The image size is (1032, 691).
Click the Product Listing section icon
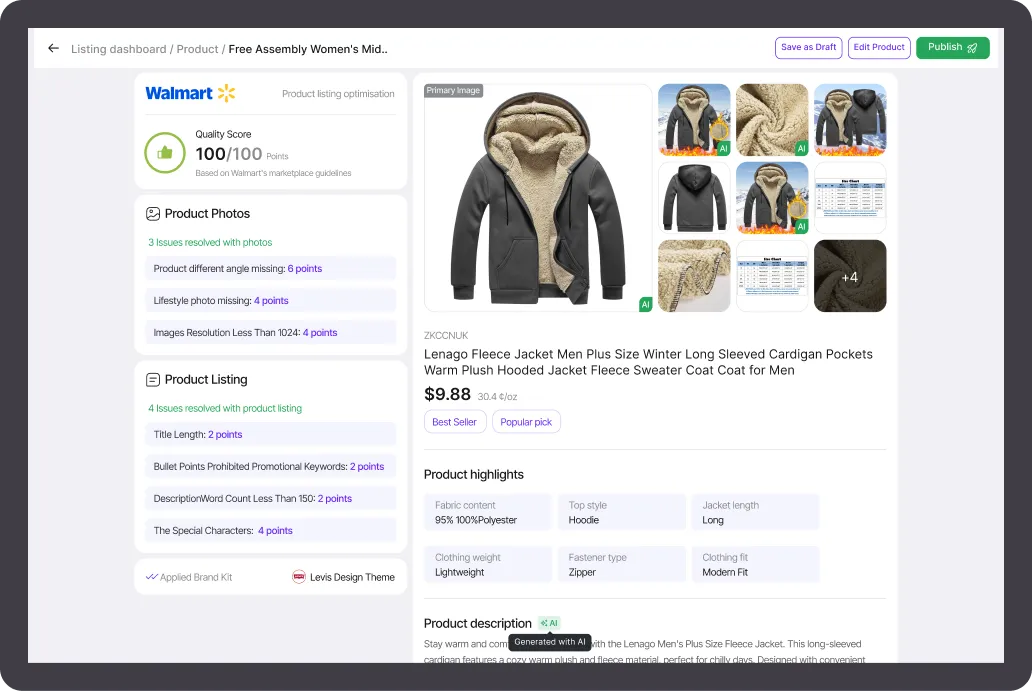pyautogui.click(x=153, y=379)
